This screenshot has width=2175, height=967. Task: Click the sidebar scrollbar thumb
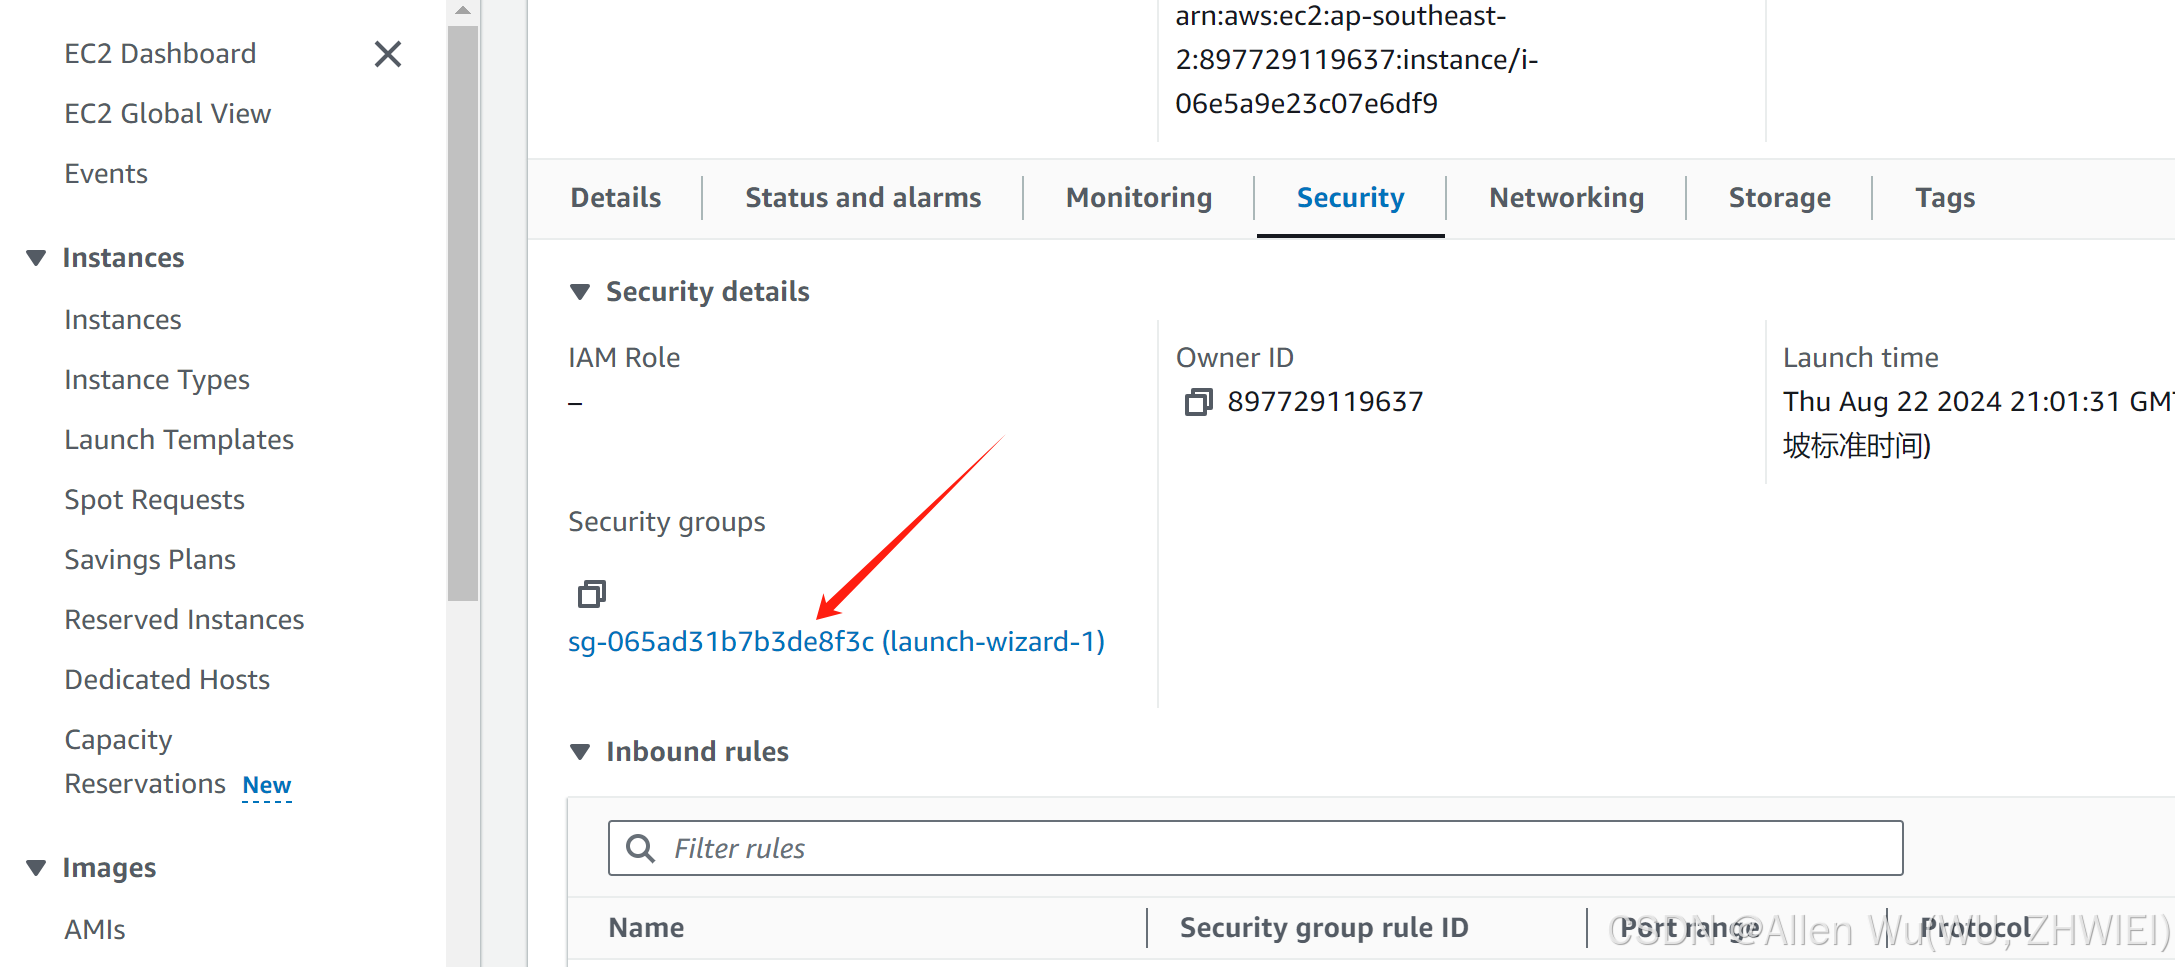click(463, 312)
